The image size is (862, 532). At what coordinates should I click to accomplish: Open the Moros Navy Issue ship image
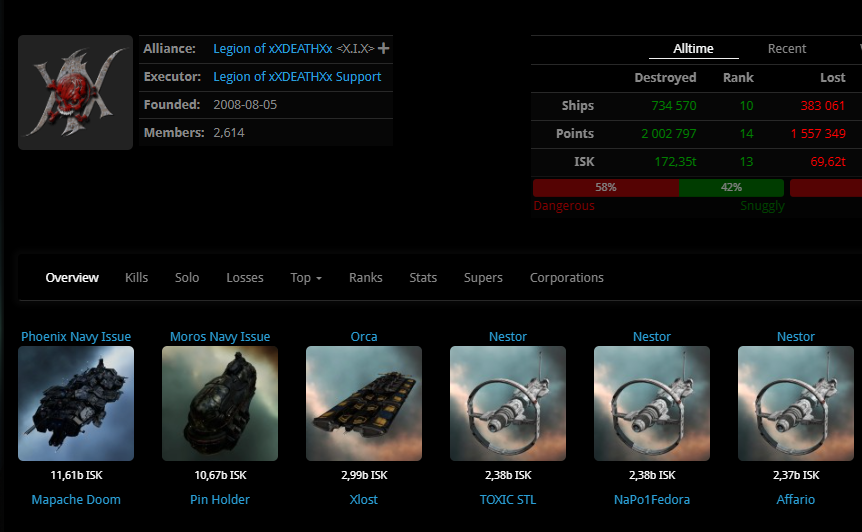tap(220, 403)
